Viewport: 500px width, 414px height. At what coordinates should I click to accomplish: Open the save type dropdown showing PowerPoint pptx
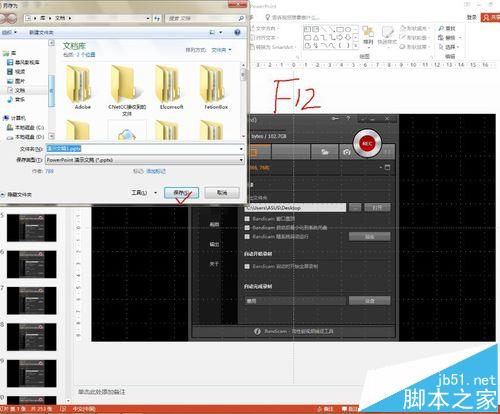(x=145, y=160)
